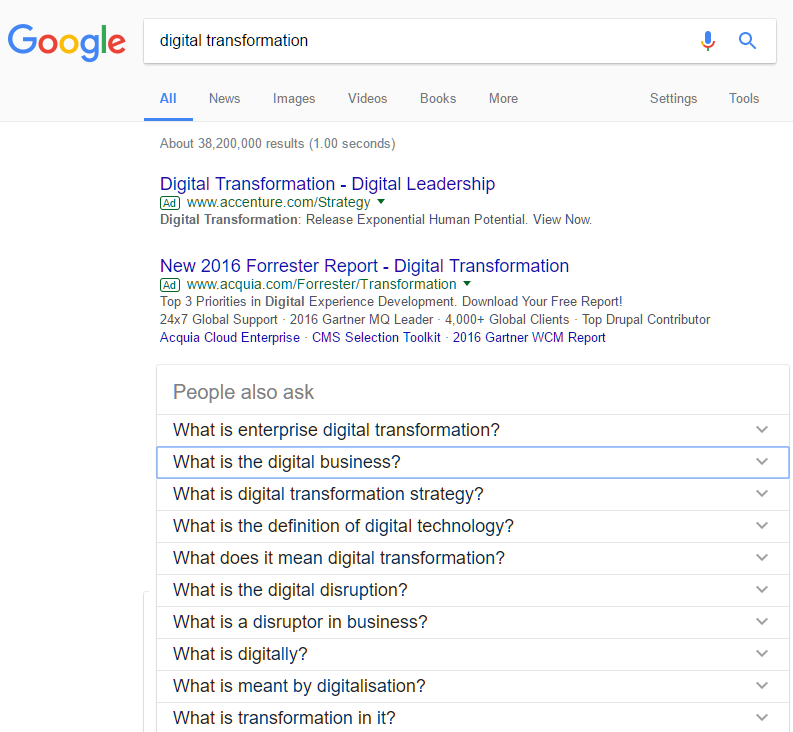Expand "What is the digital disruption?"
The height and width of the screenshot is (732, 793).
[762, 590]
